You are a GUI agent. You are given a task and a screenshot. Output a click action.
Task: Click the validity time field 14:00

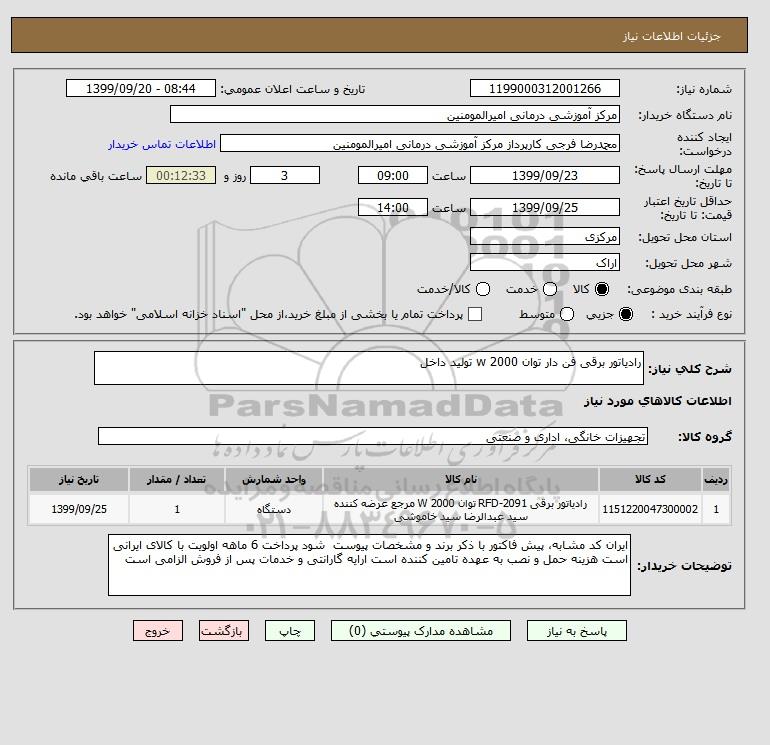point(393,207)
